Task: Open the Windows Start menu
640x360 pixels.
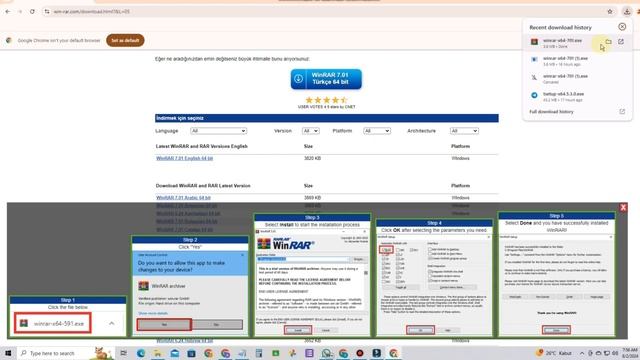Action: pos(8,353)
